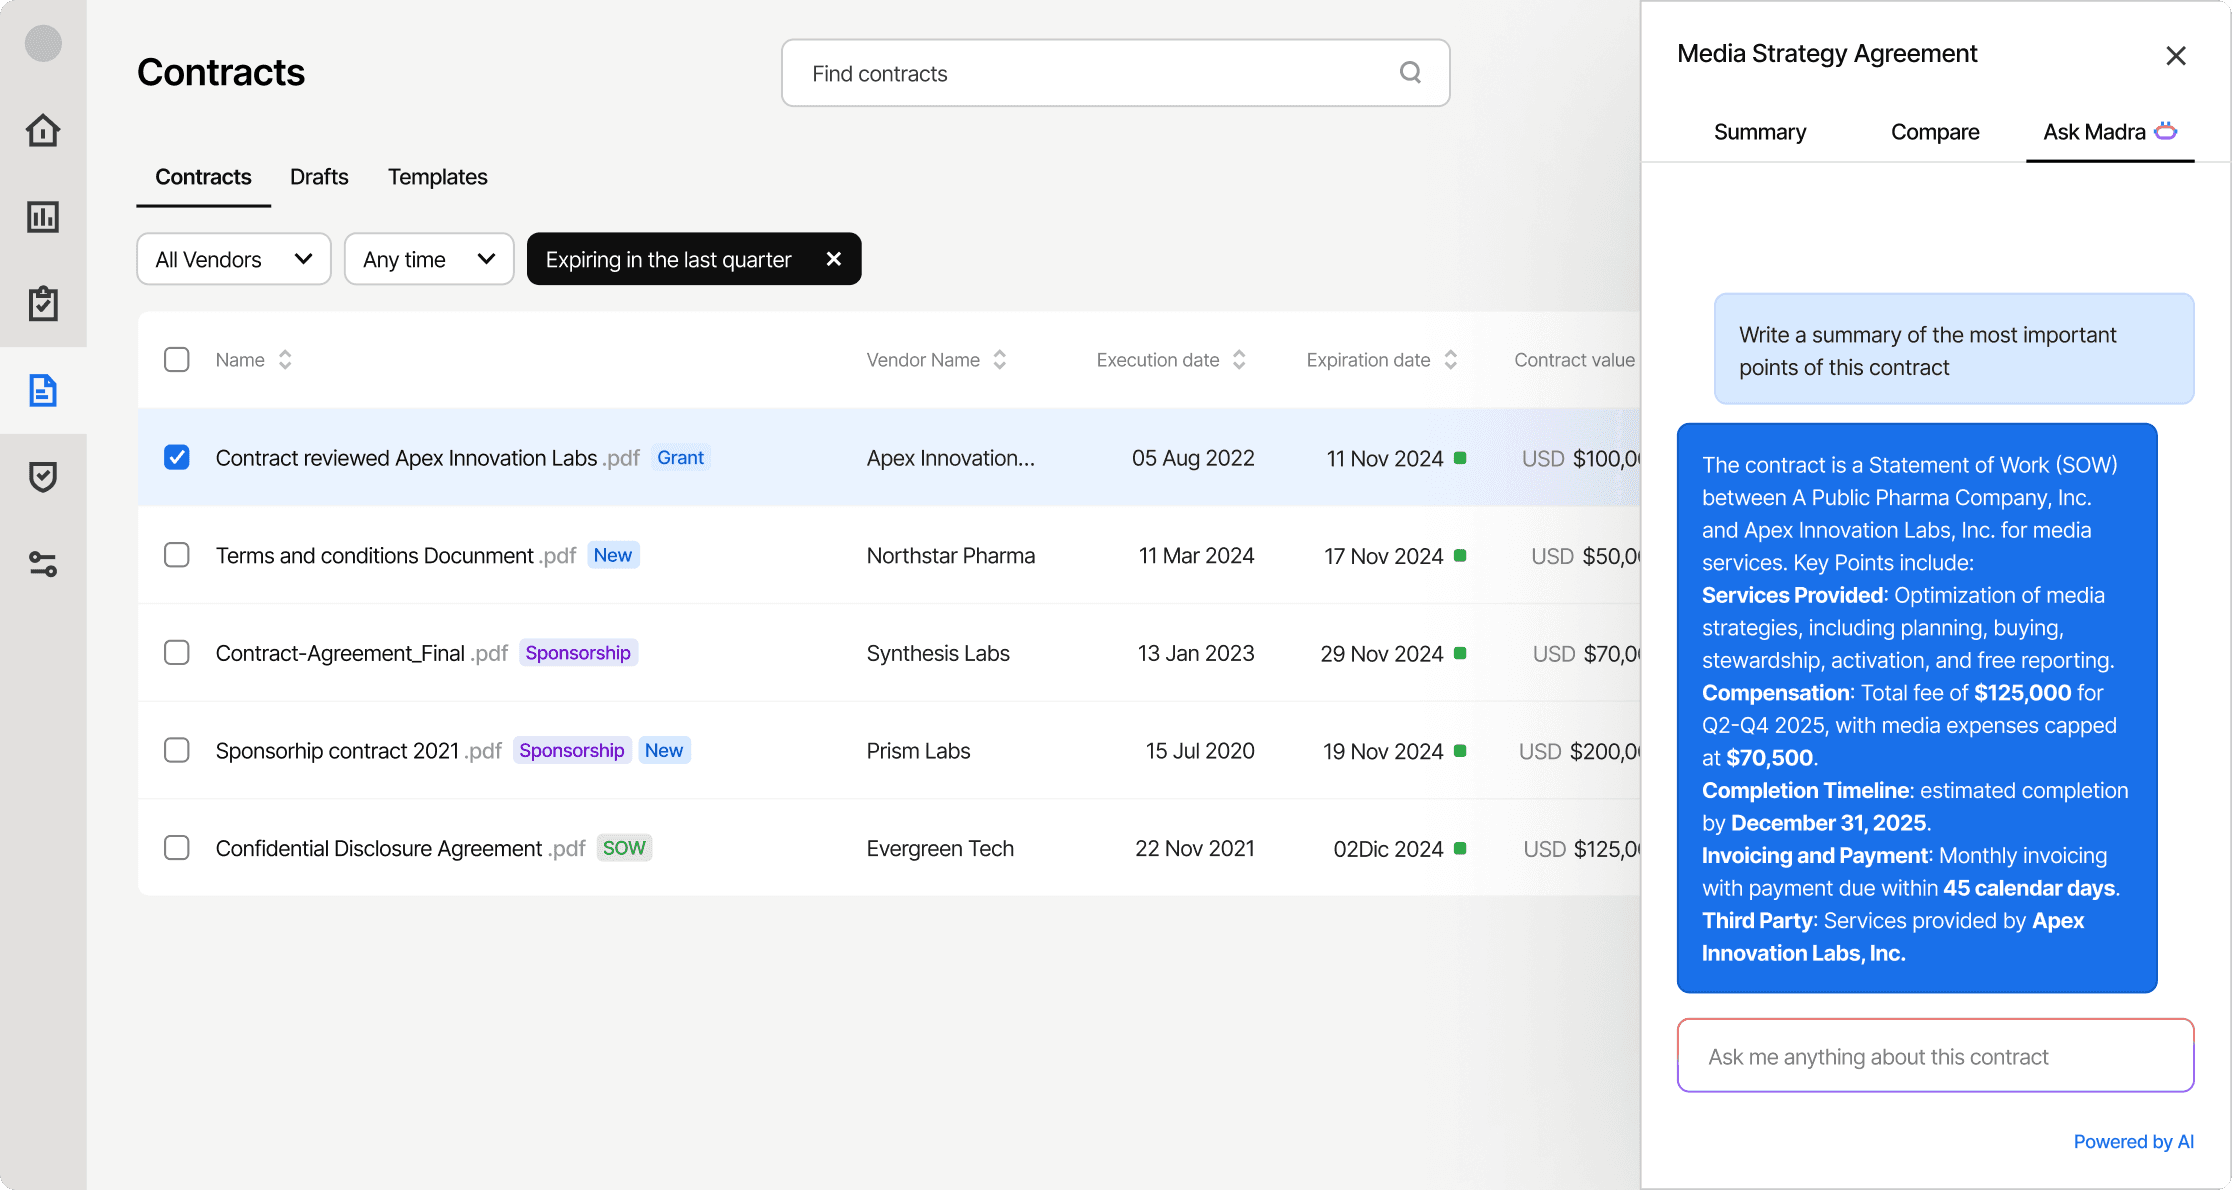The width and height of the screenshot is (2232, 1190).
Task: Toggle the select-all checkbox in table header
Action: pyautogui.click(x=177, y=359)
